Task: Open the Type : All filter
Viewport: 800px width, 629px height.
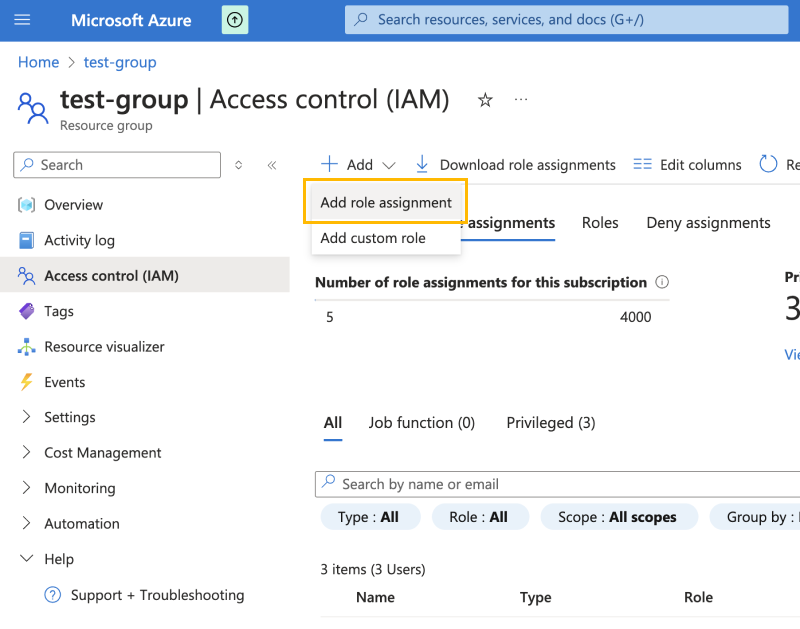Action: click(370, 517)
